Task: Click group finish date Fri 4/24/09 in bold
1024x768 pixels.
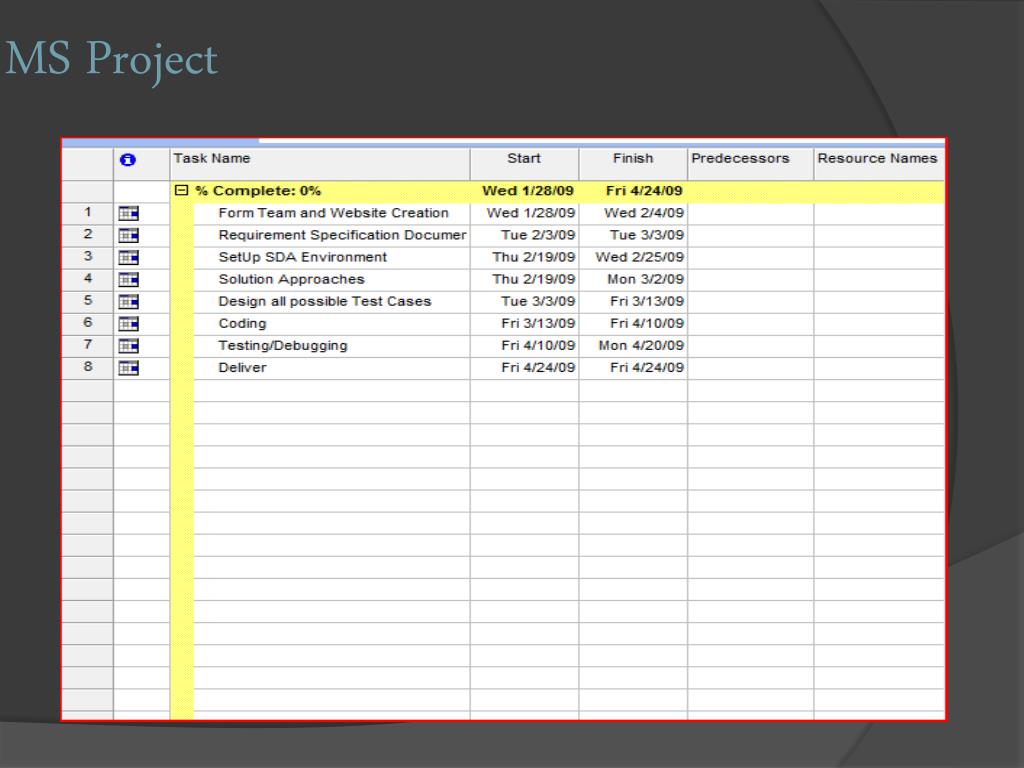Action: click(644, 191)
